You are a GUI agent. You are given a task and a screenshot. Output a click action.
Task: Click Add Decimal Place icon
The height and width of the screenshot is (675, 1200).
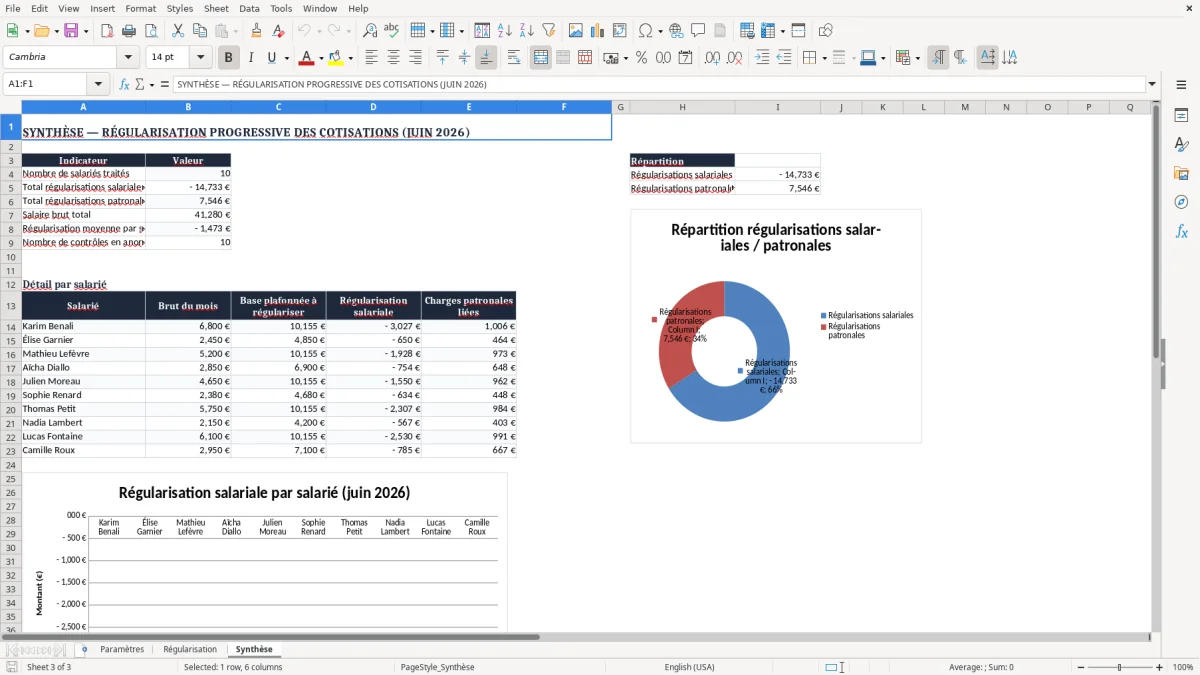tap(713, 58)
